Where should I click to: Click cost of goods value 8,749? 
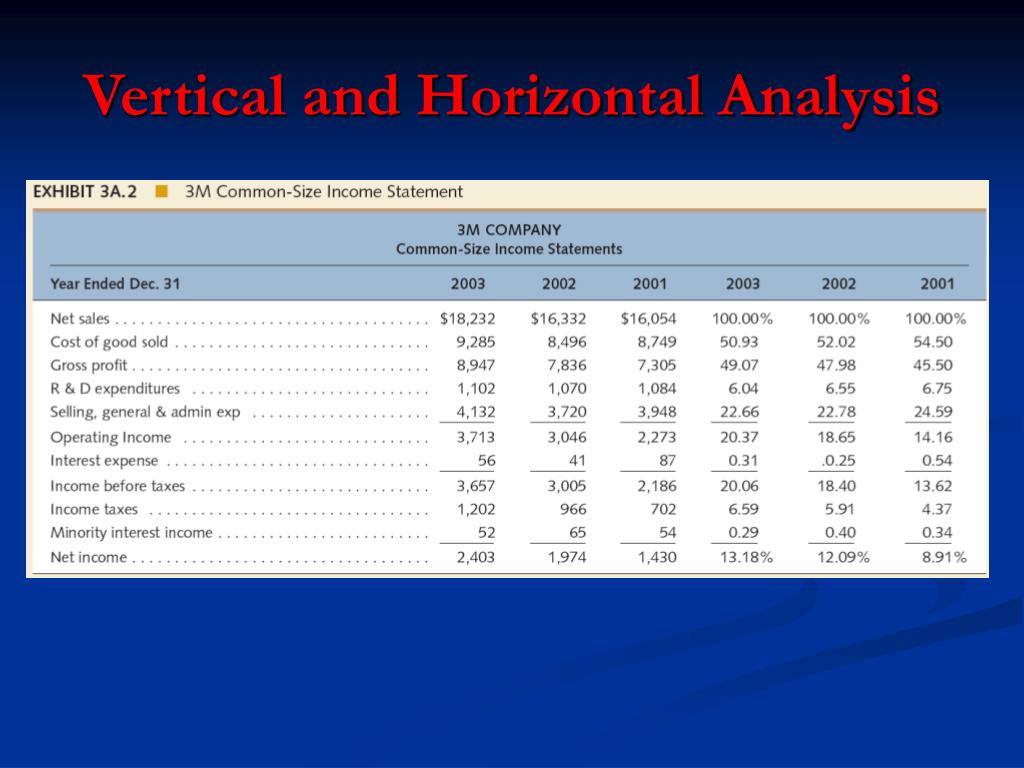pyautogui.click(x=657, y=342)
